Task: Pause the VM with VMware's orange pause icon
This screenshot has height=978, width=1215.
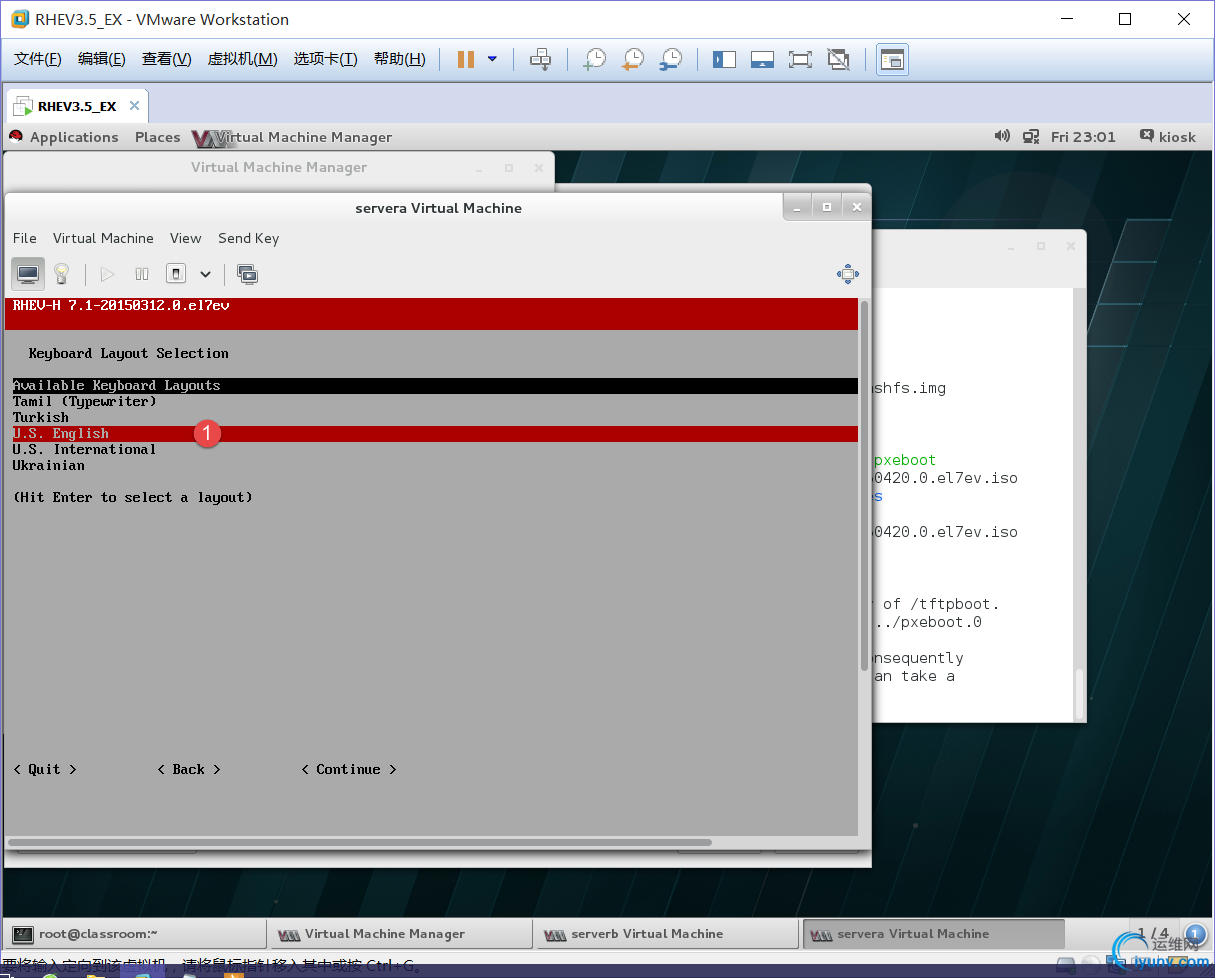Action: (465, 60)
